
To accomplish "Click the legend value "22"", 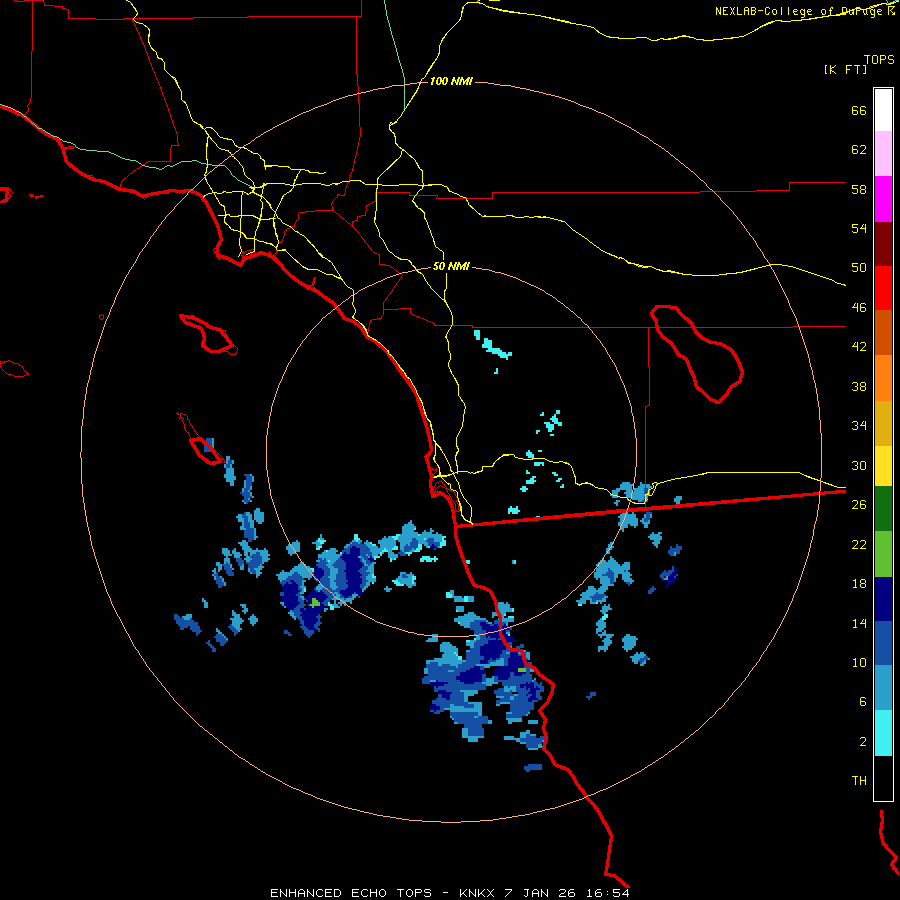I will [859, 544].
